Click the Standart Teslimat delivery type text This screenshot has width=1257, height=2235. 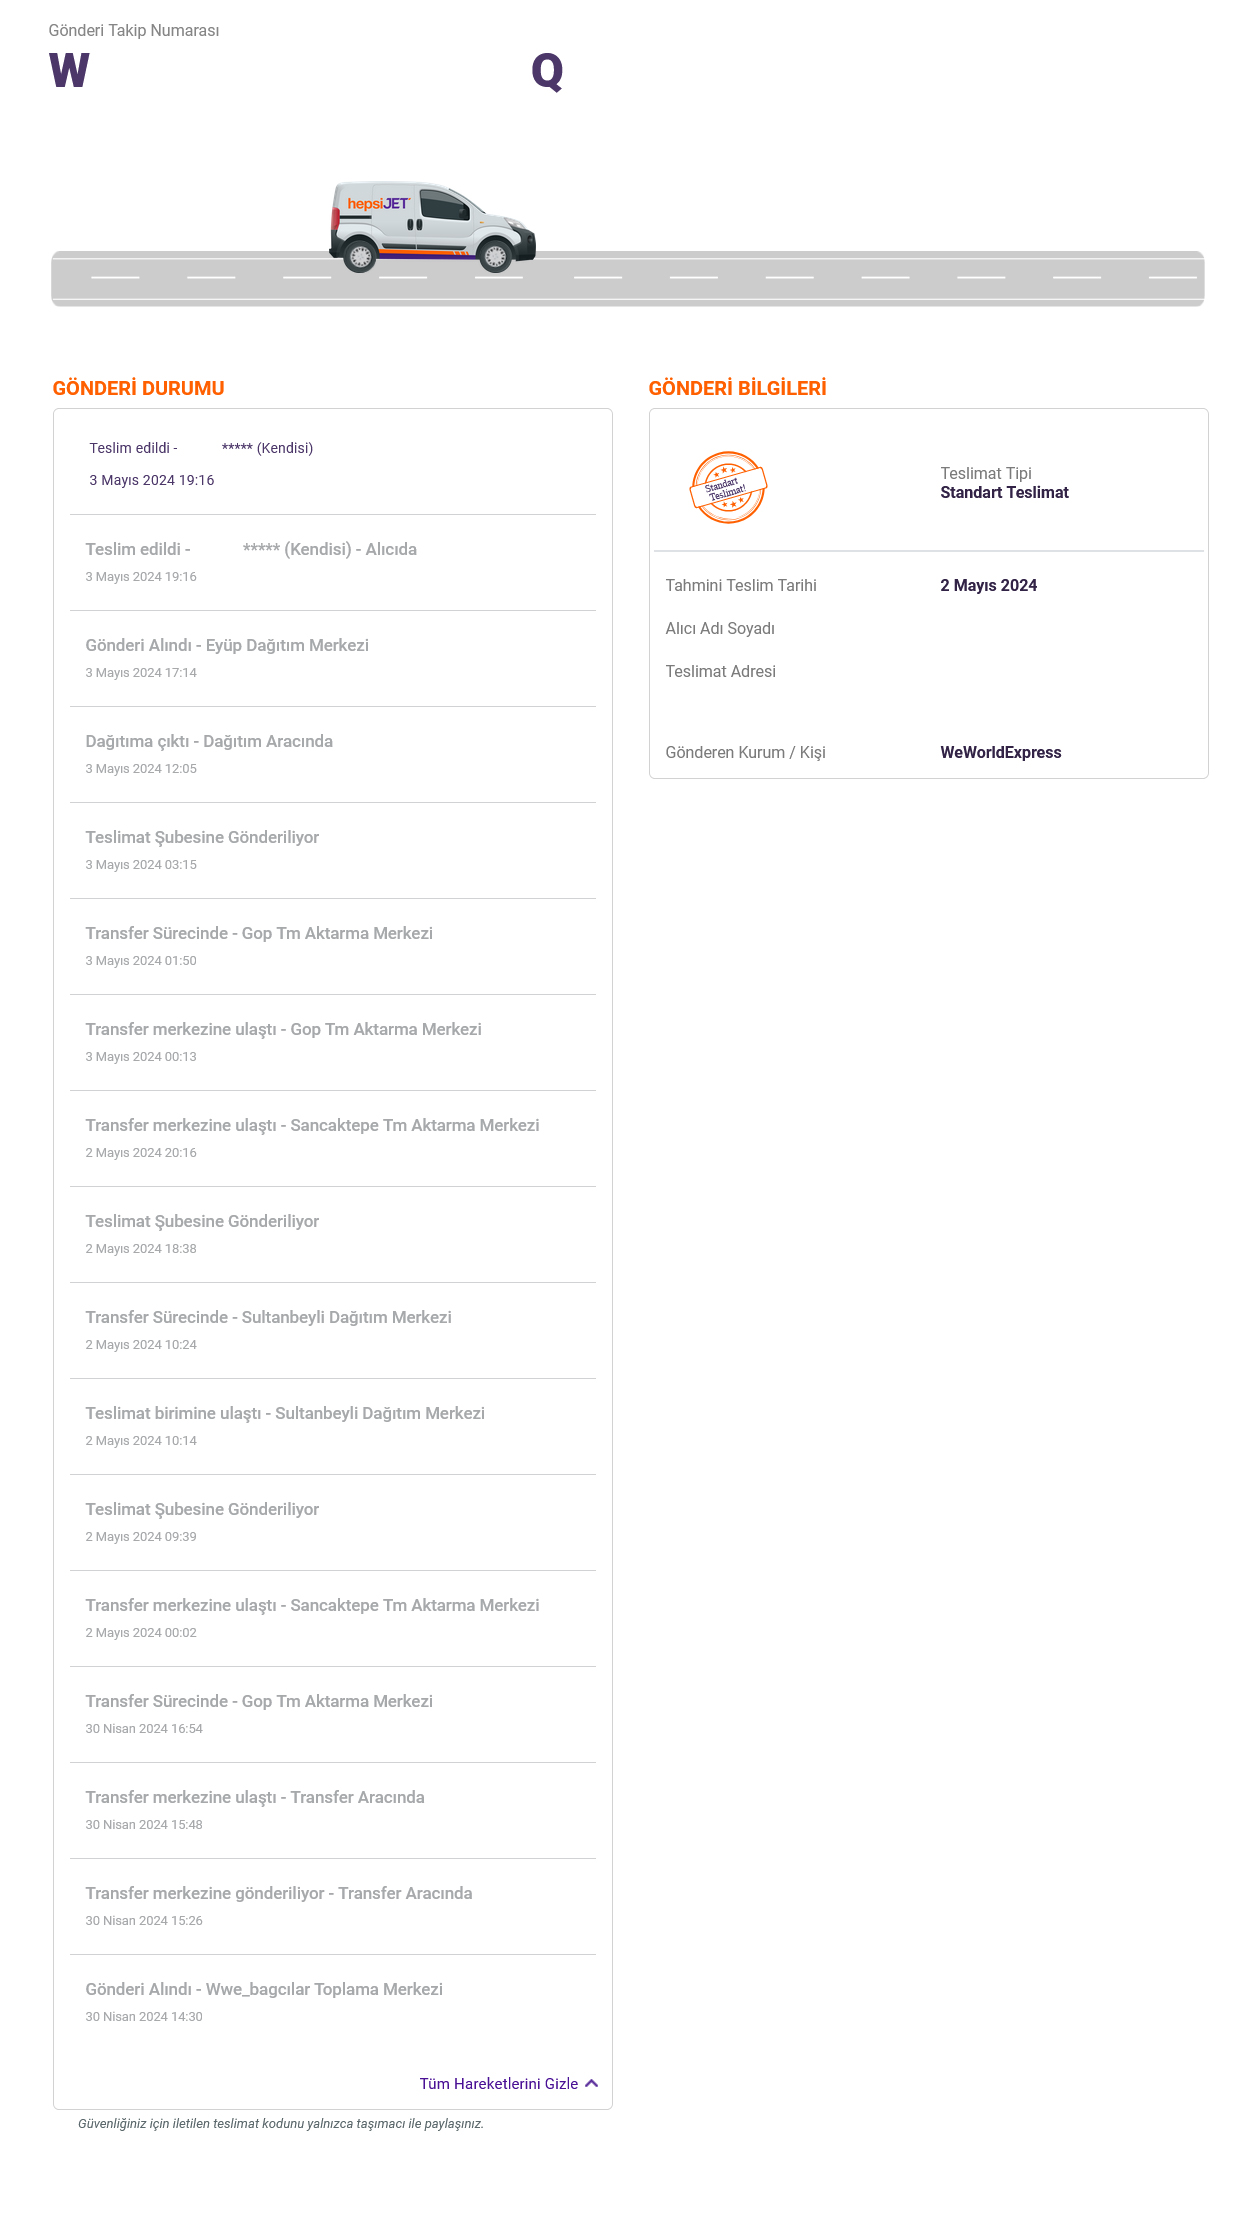1004,492
